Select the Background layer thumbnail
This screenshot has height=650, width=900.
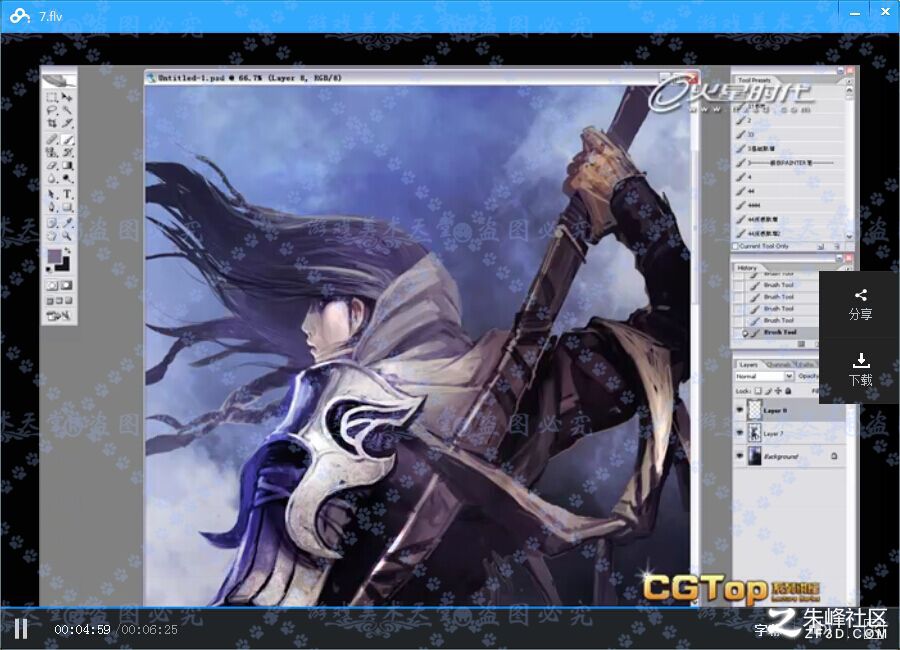754,456
